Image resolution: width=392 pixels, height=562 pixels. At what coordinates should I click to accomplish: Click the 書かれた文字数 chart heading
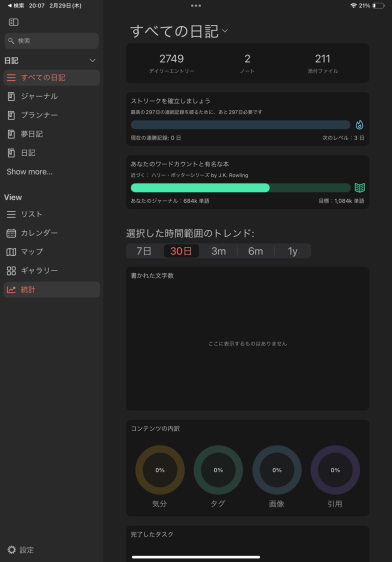152,276
